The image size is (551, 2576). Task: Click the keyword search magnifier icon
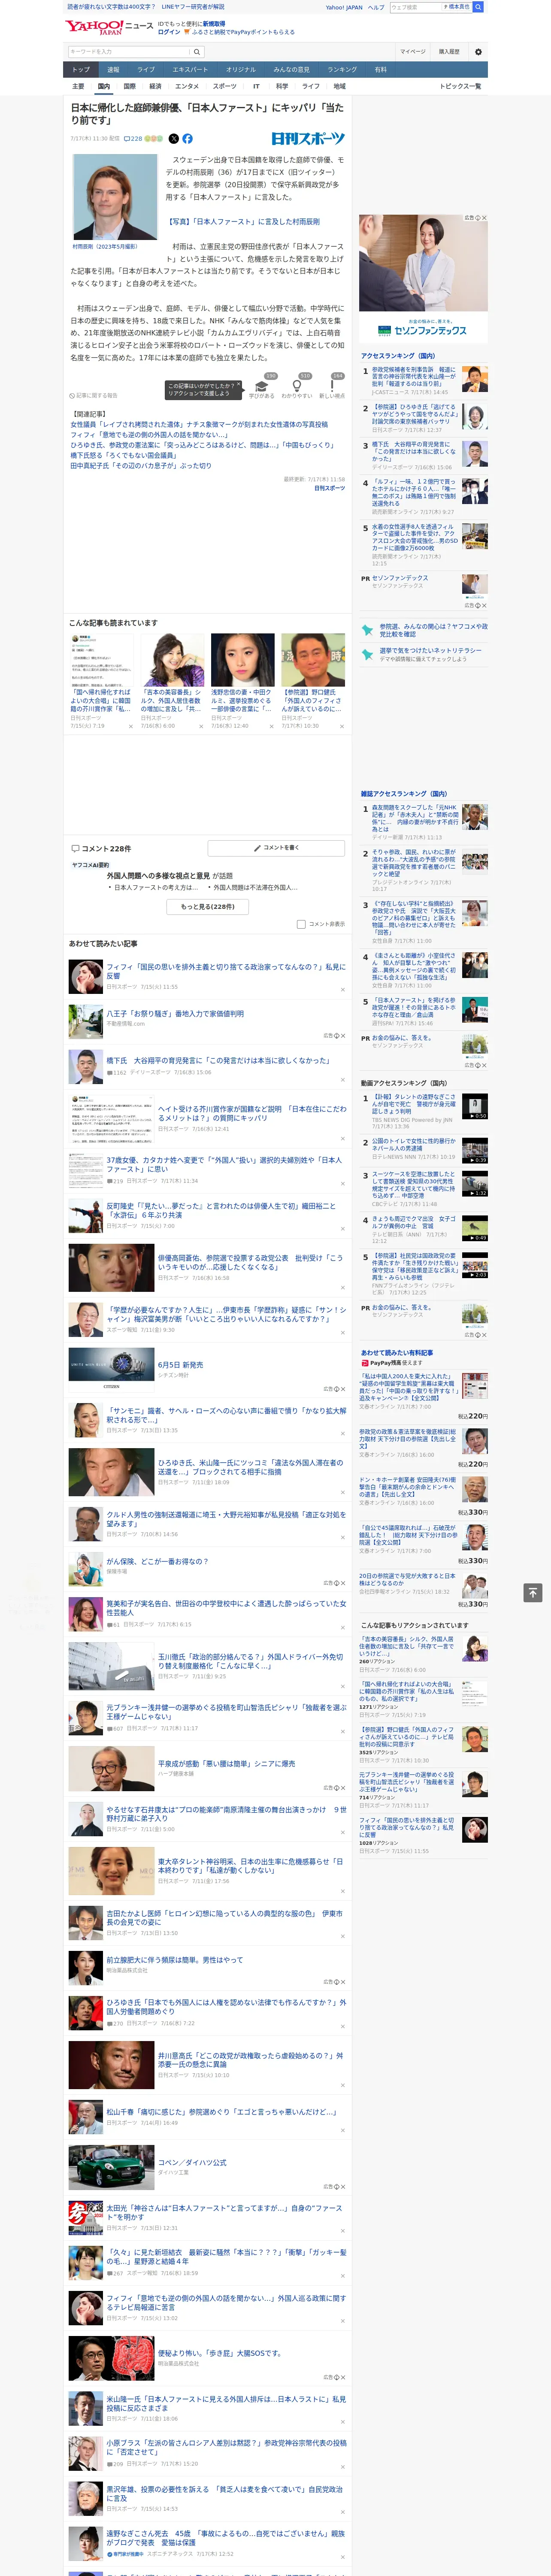click(197, 52)
